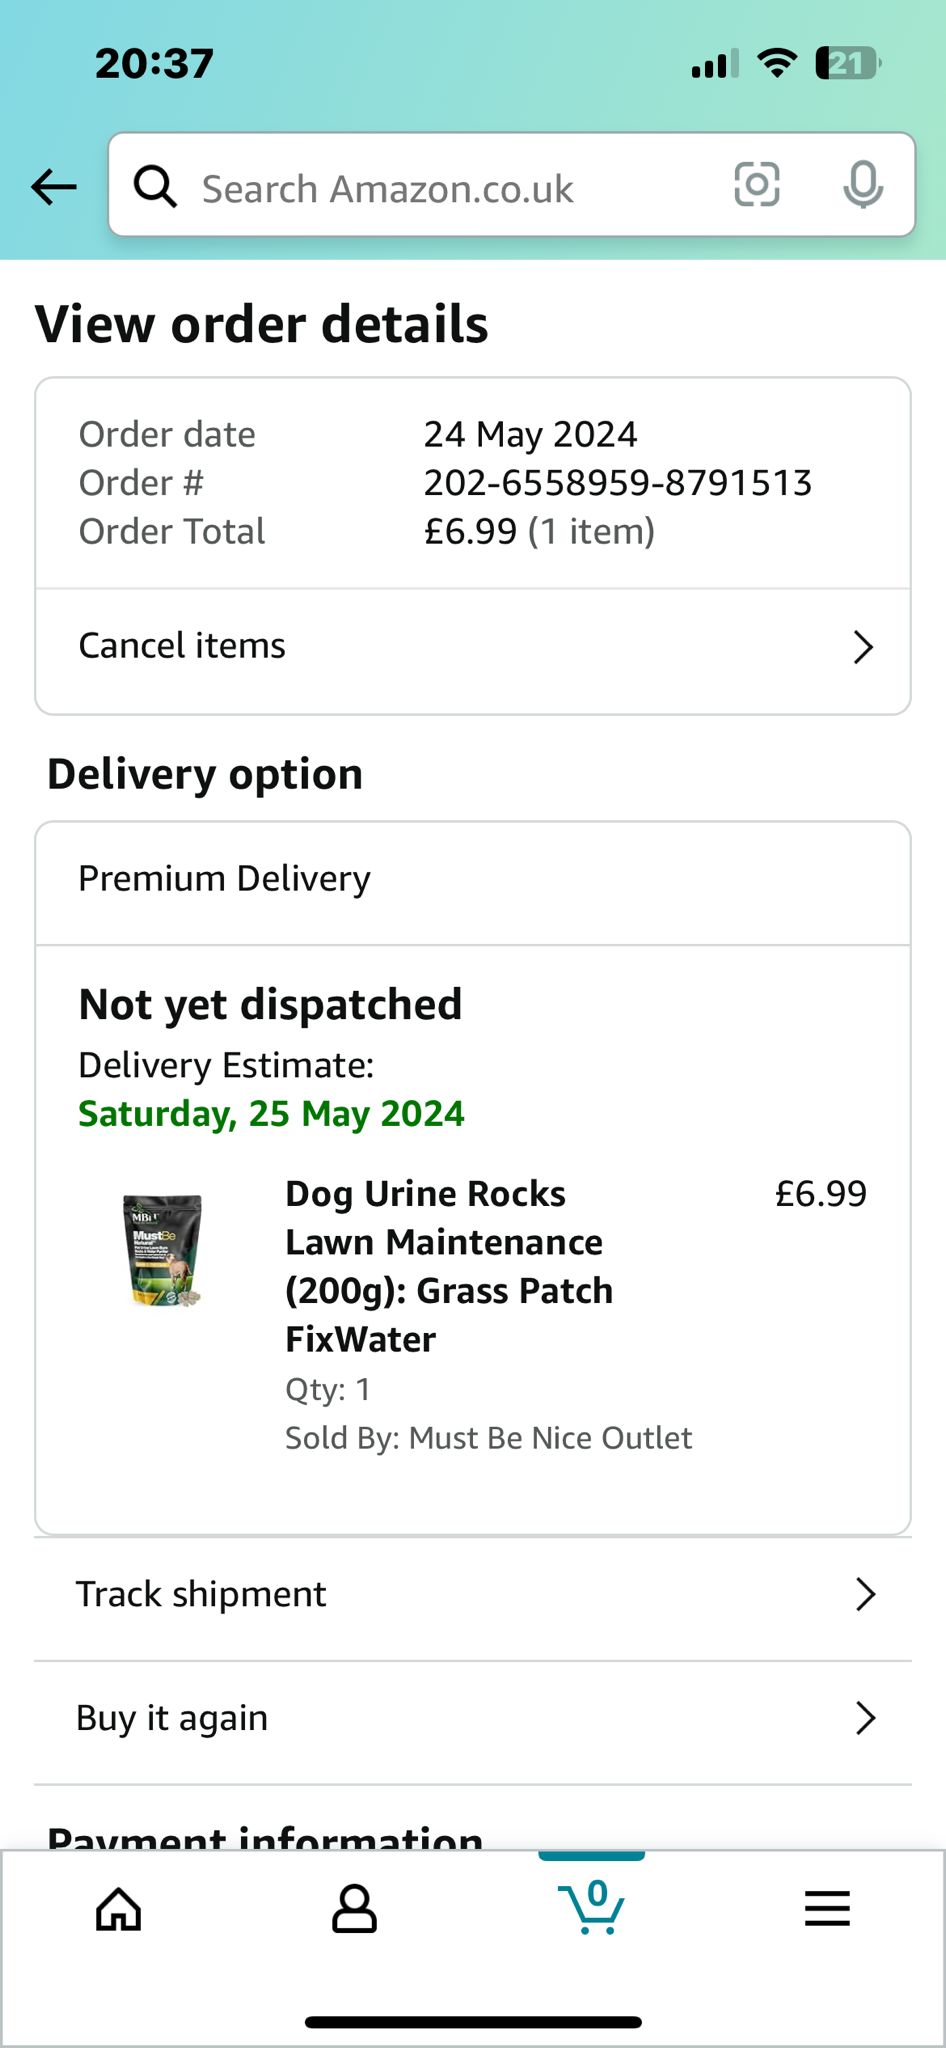Image resolution: width=946 pixels, height=2048 pixels.
Task: Open the account profile icon
Action: (x=354, y=1909)
